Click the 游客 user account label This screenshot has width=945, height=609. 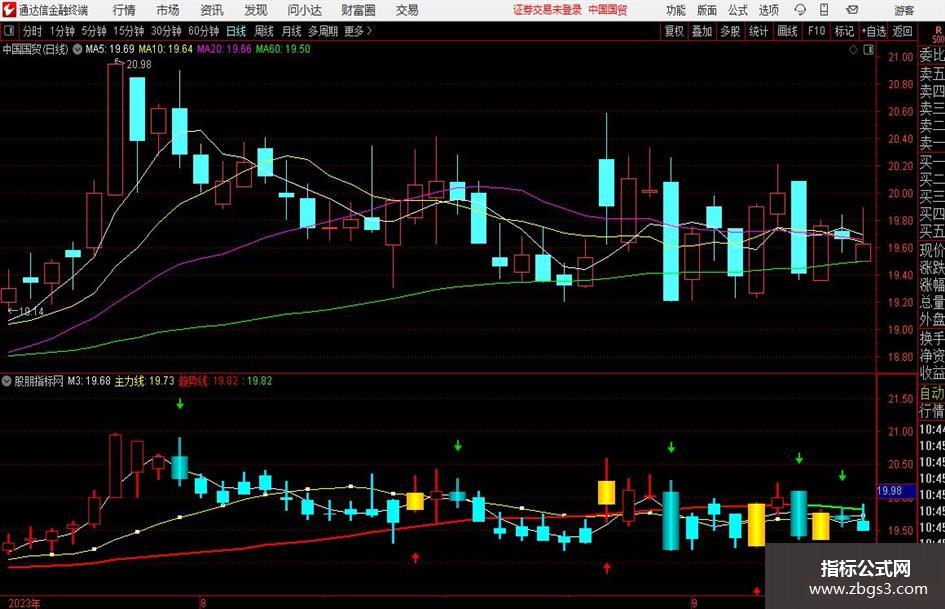903,10
